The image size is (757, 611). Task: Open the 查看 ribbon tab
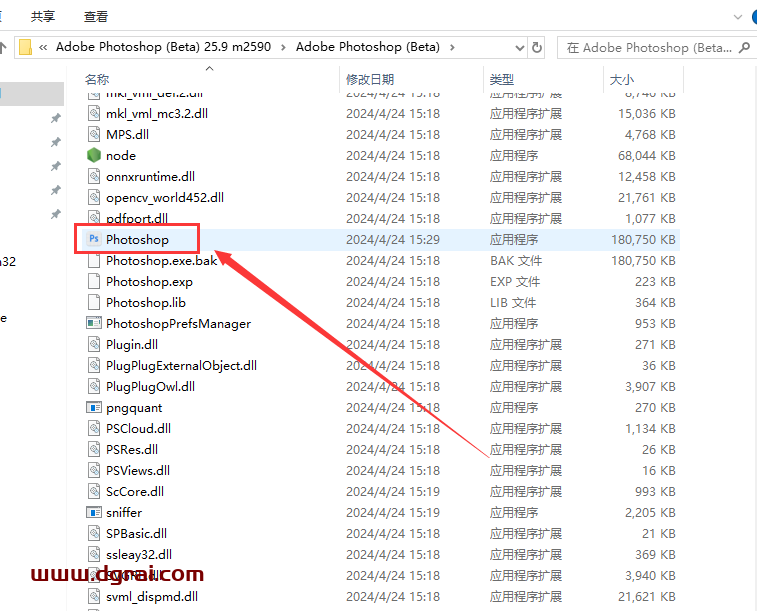(x=96, y=16)
